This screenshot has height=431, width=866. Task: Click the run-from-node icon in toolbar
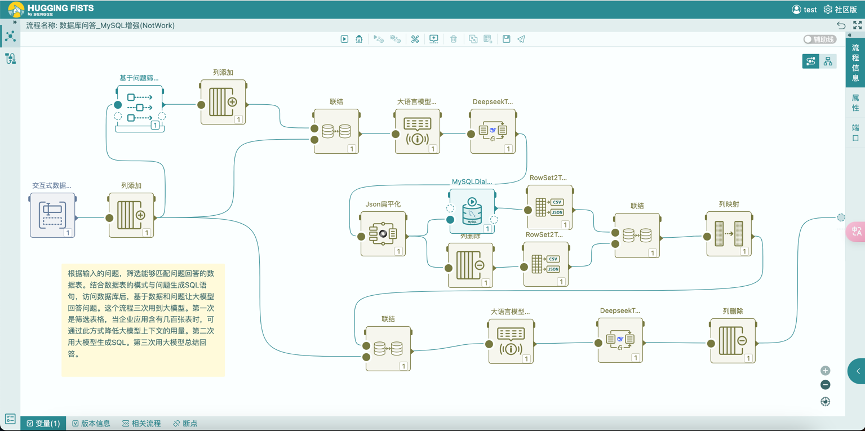(395, 39)
